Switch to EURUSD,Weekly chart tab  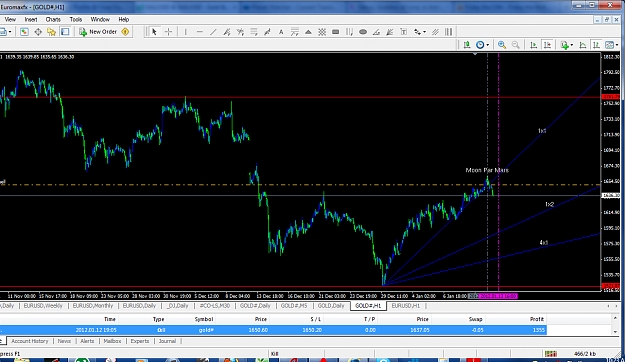[43, 306]
